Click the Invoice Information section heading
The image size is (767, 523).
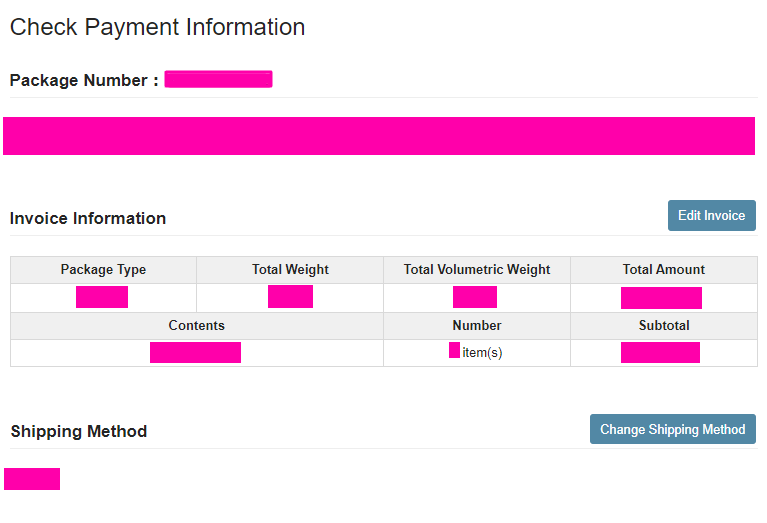(x=88, y=218)
